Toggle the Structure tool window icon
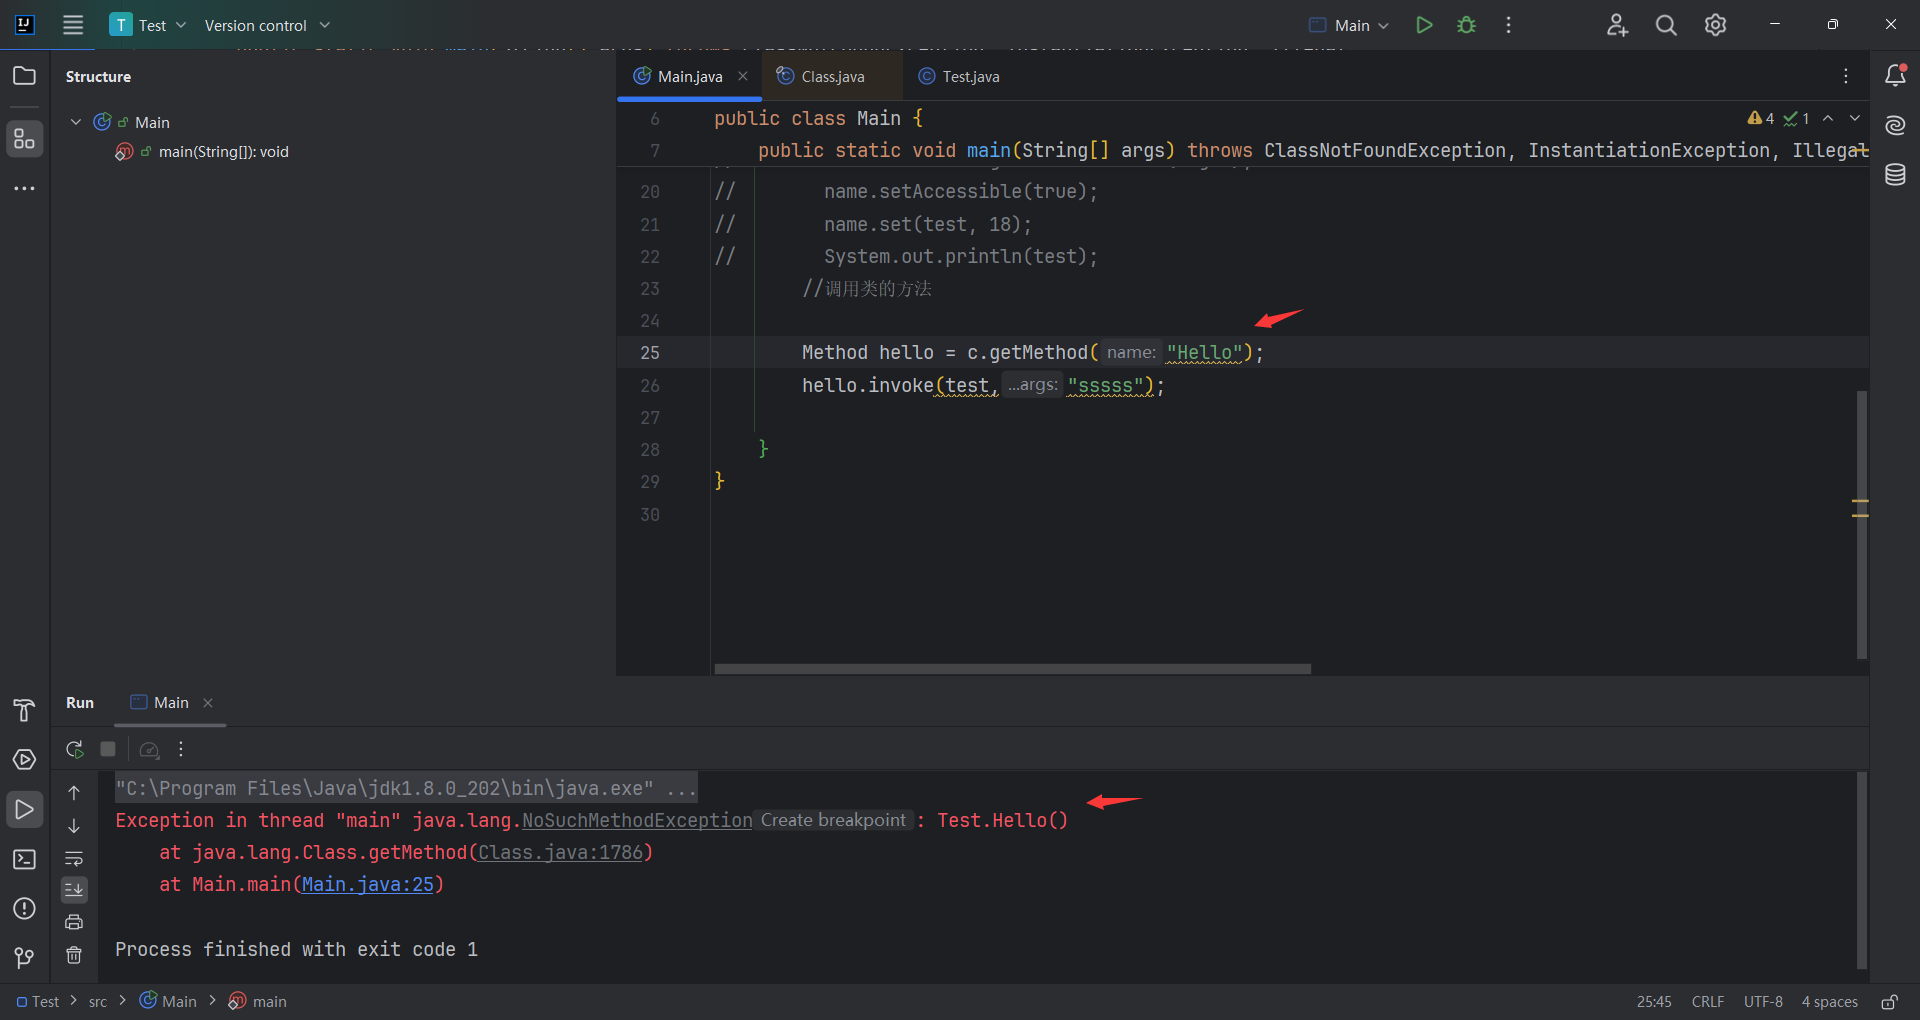This screenshot has width=1920, height=1020. pyautogui.click(x=24, y=139)
